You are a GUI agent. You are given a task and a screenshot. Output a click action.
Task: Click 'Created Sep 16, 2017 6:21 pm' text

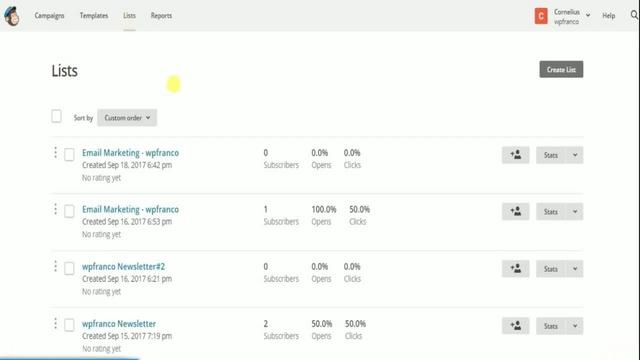pos(127,279)
